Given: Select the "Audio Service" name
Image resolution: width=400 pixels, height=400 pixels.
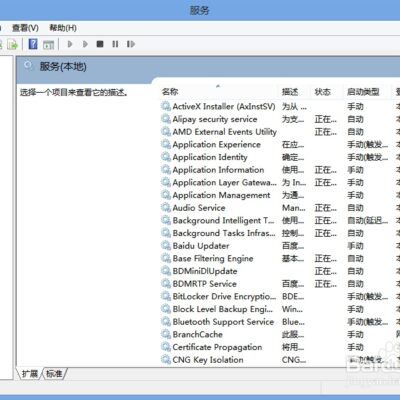Looking at the screenshot, I should coord(199,208).
